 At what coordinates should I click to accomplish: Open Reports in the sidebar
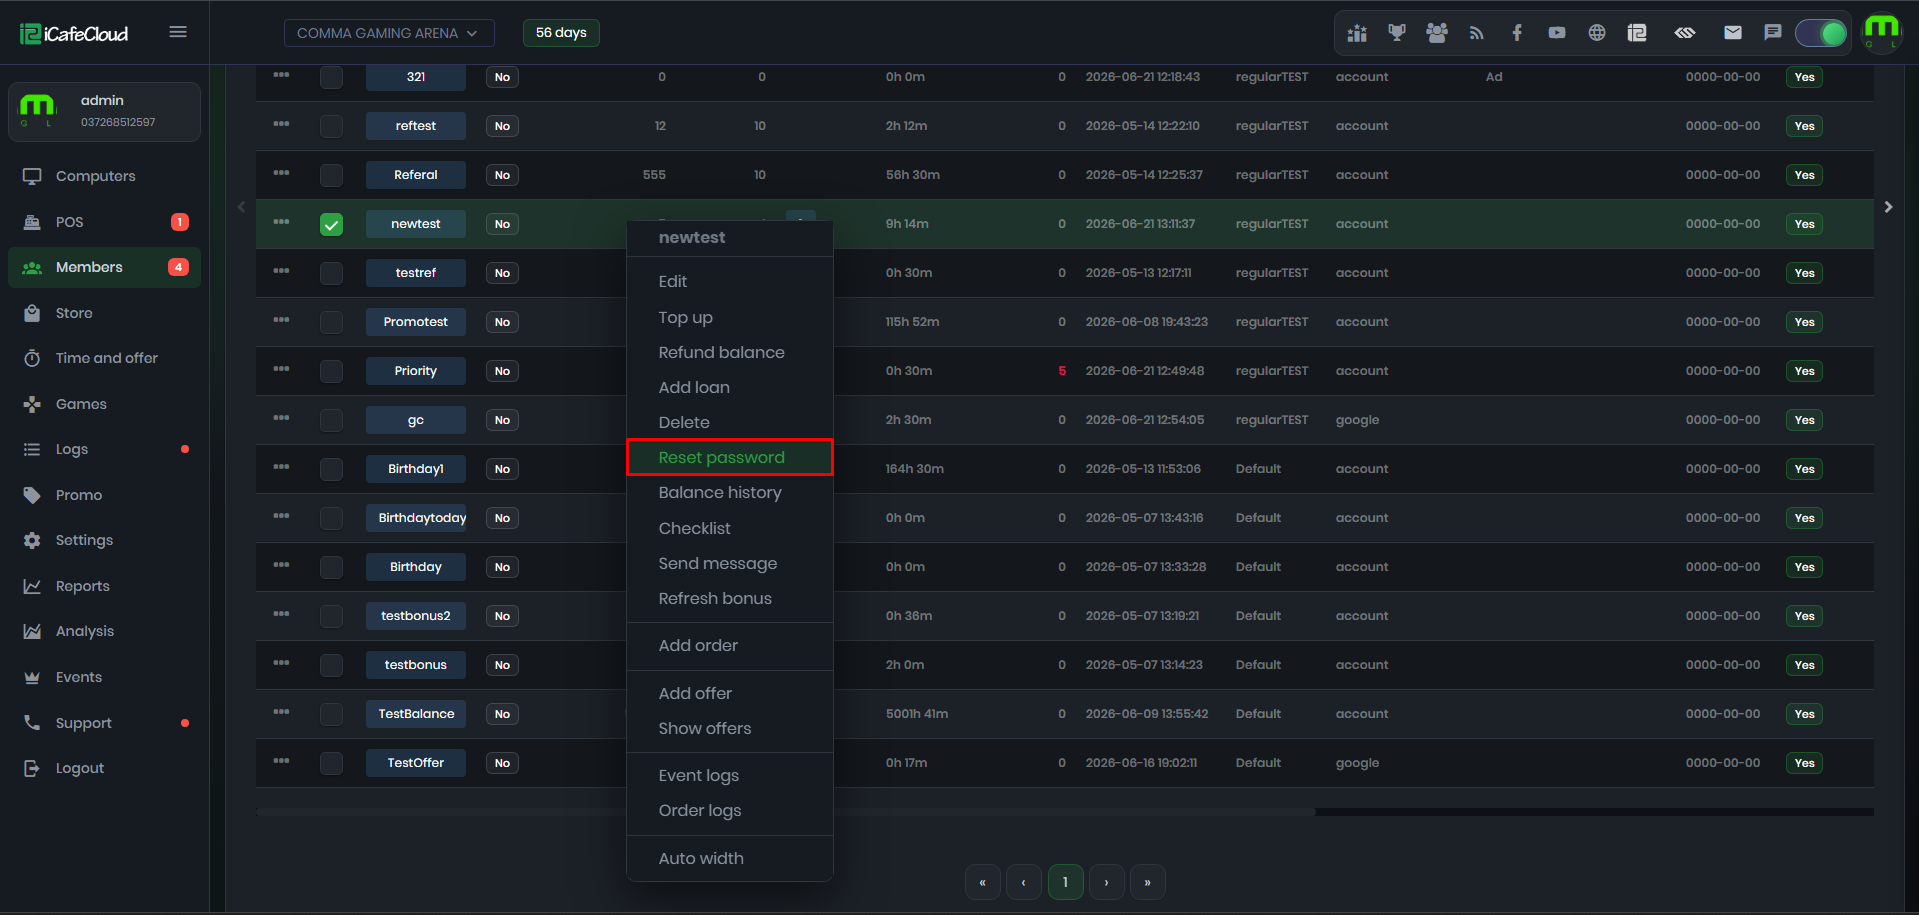click(x=83, y=586)
